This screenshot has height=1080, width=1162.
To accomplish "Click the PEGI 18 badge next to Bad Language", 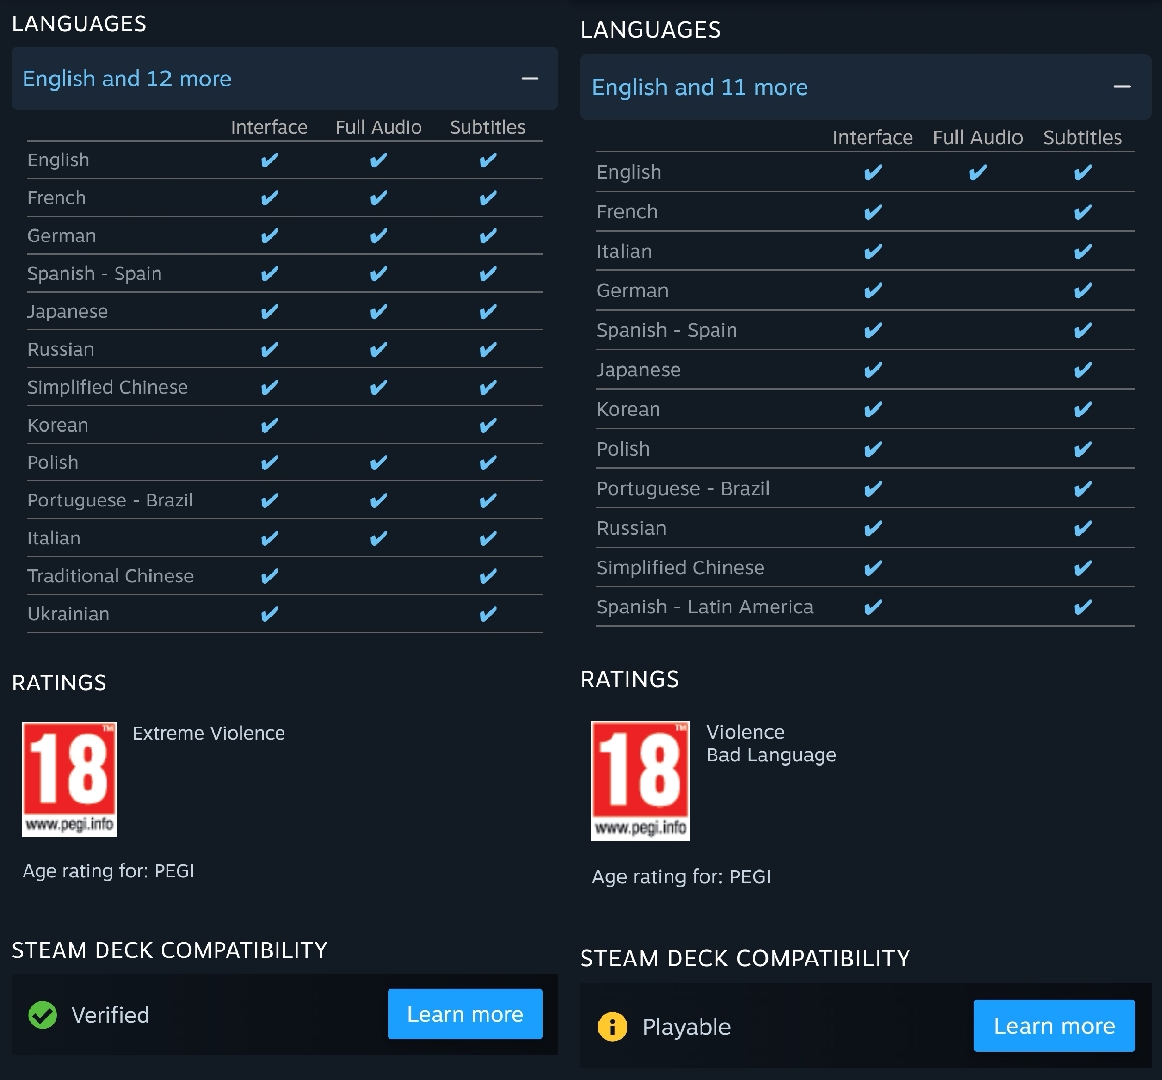I will 640,781.
